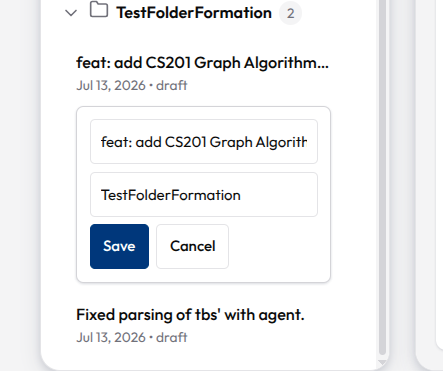Click the Jul 13, 2026 date under feat entry
Screen dimensions: 443x371
[111, 85]
